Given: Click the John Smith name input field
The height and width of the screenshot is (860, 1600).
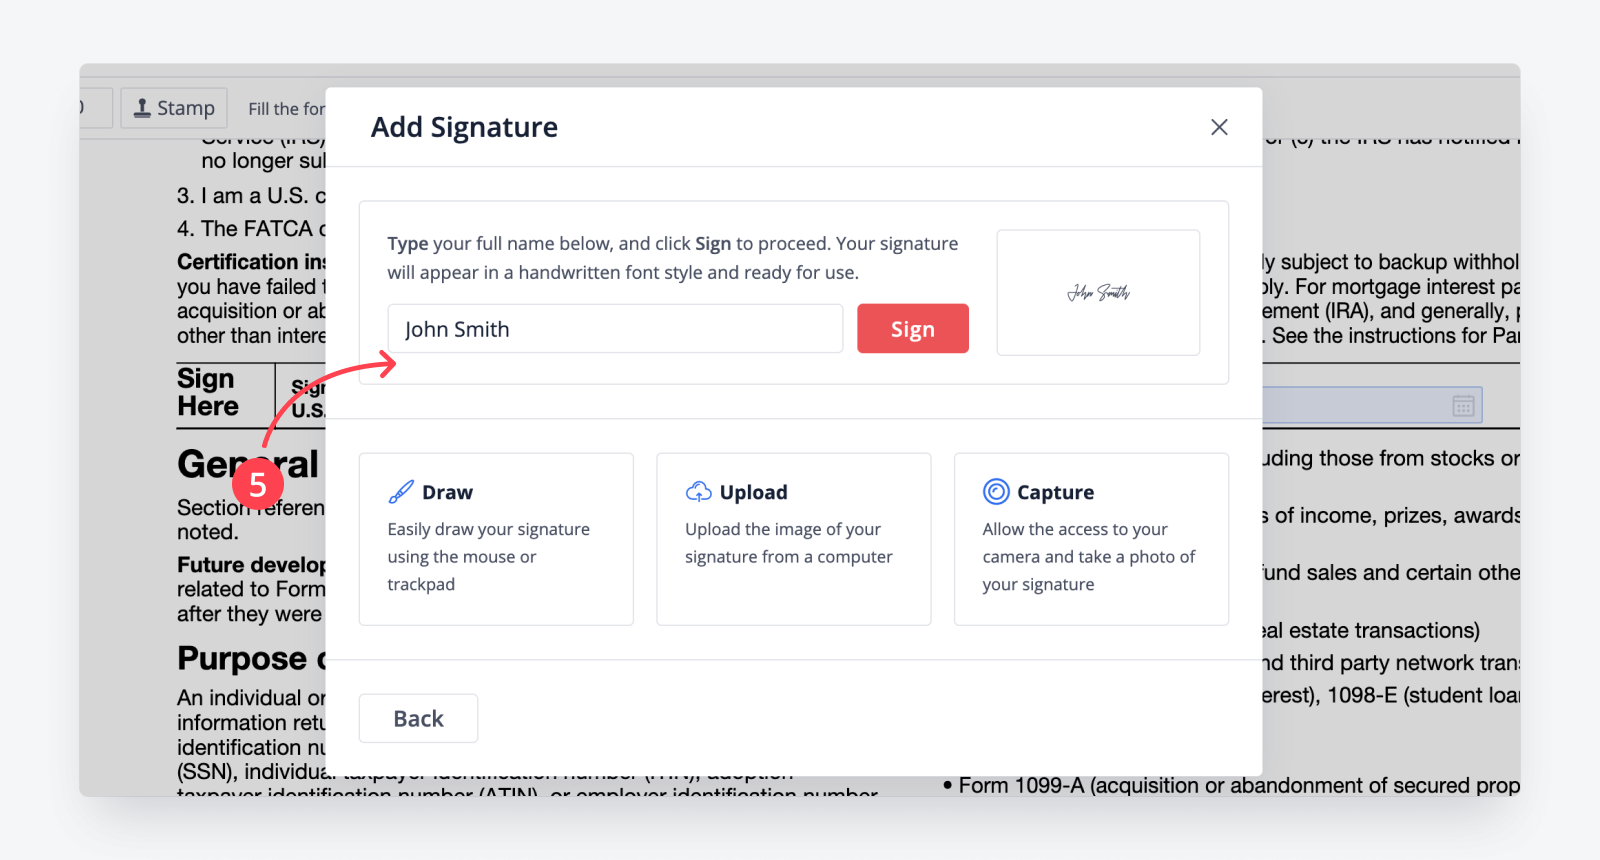Looking at the screenshot, I should coord(615,328).
